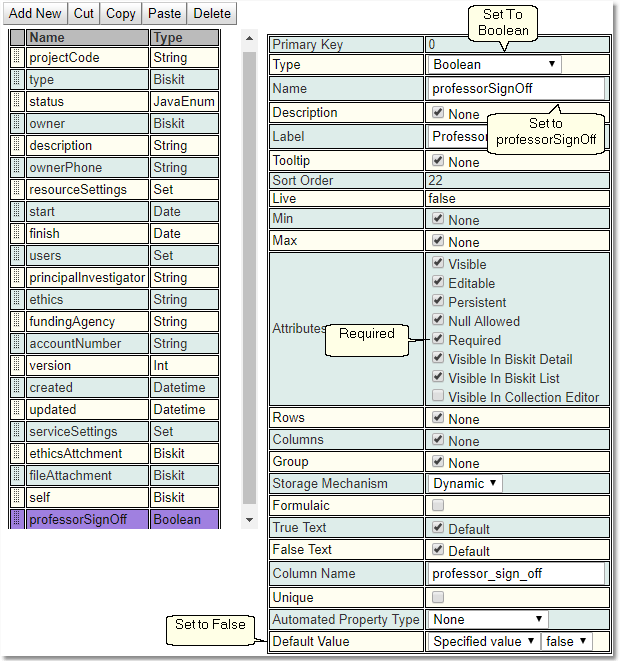Toggle the Required attribute checkbox
This screenshot has width=620, height=663.
pos(438,340)
